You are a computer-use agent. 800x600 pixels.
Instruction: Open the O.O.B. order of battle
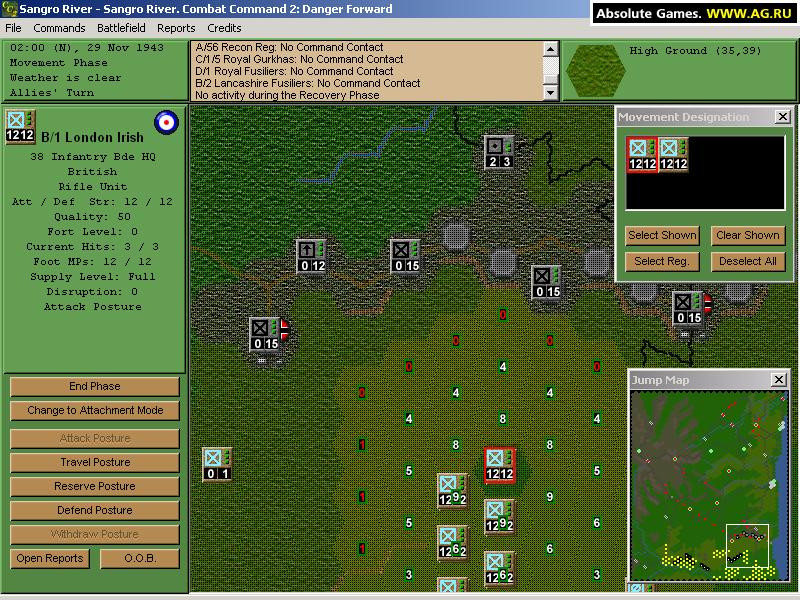pyautogui.click(x=140, y=558)
